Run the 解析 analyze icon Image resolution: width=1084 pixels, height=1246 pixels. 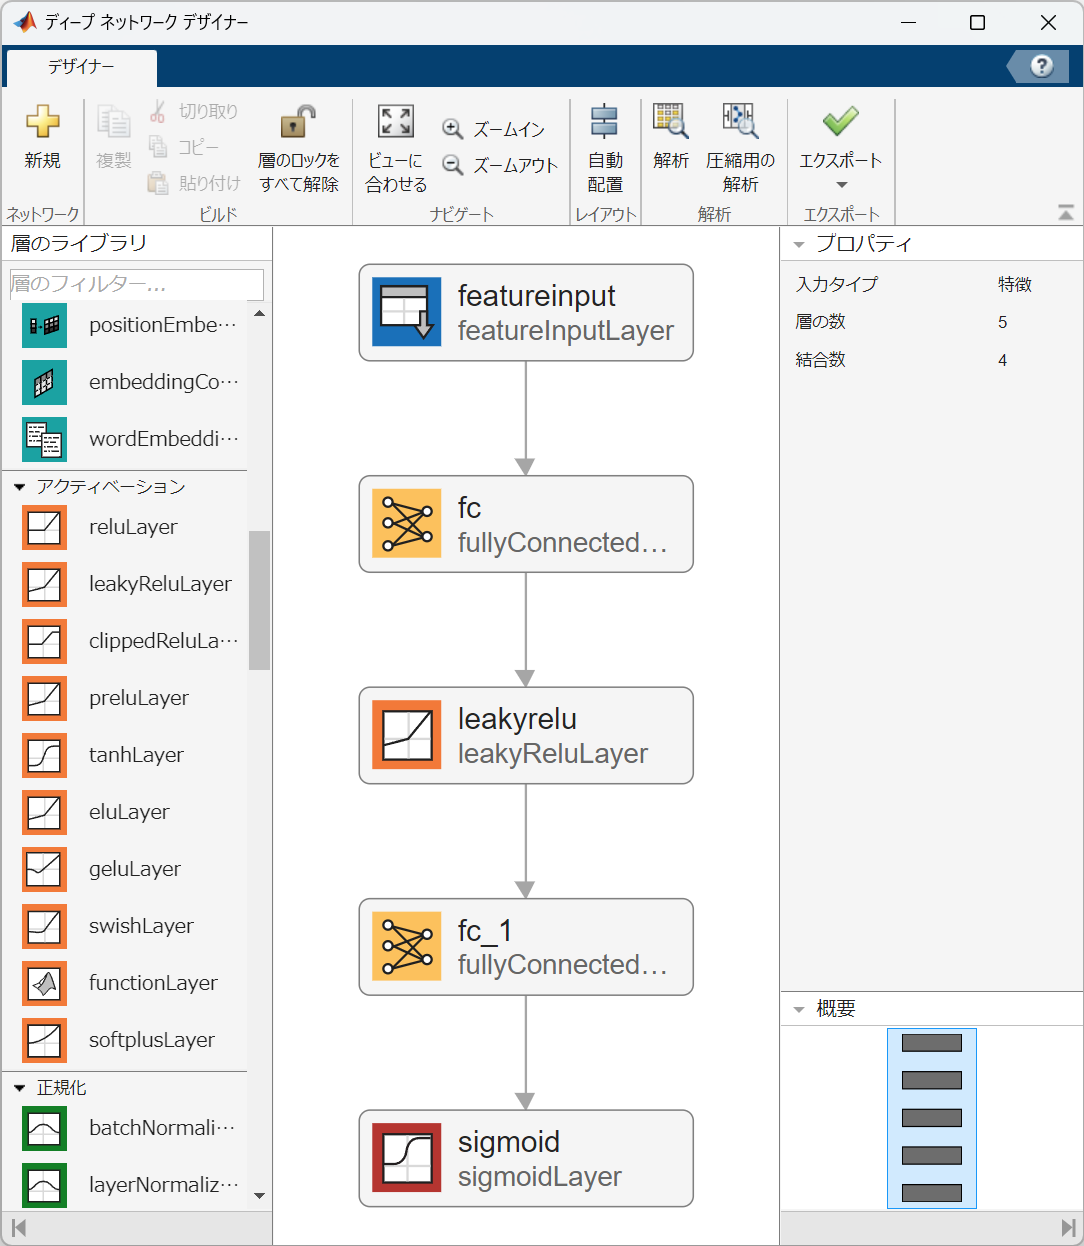(671, 122)
